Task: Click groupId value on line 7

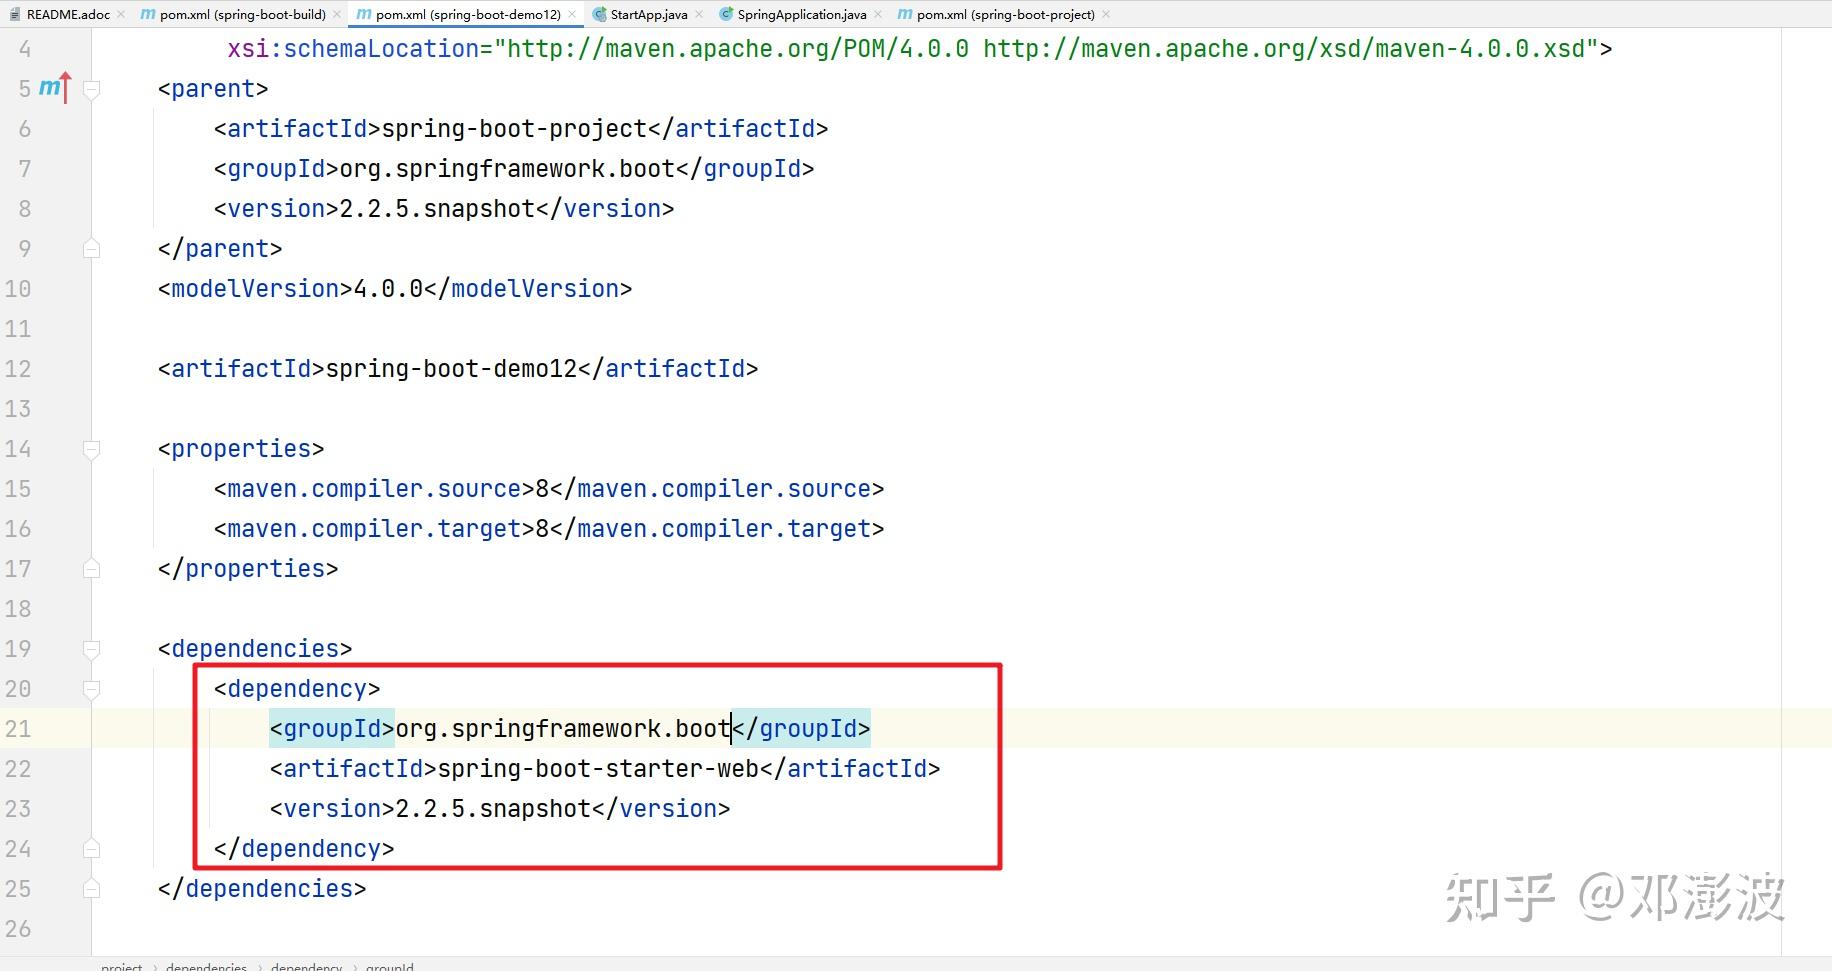Action: click(507, 169)
